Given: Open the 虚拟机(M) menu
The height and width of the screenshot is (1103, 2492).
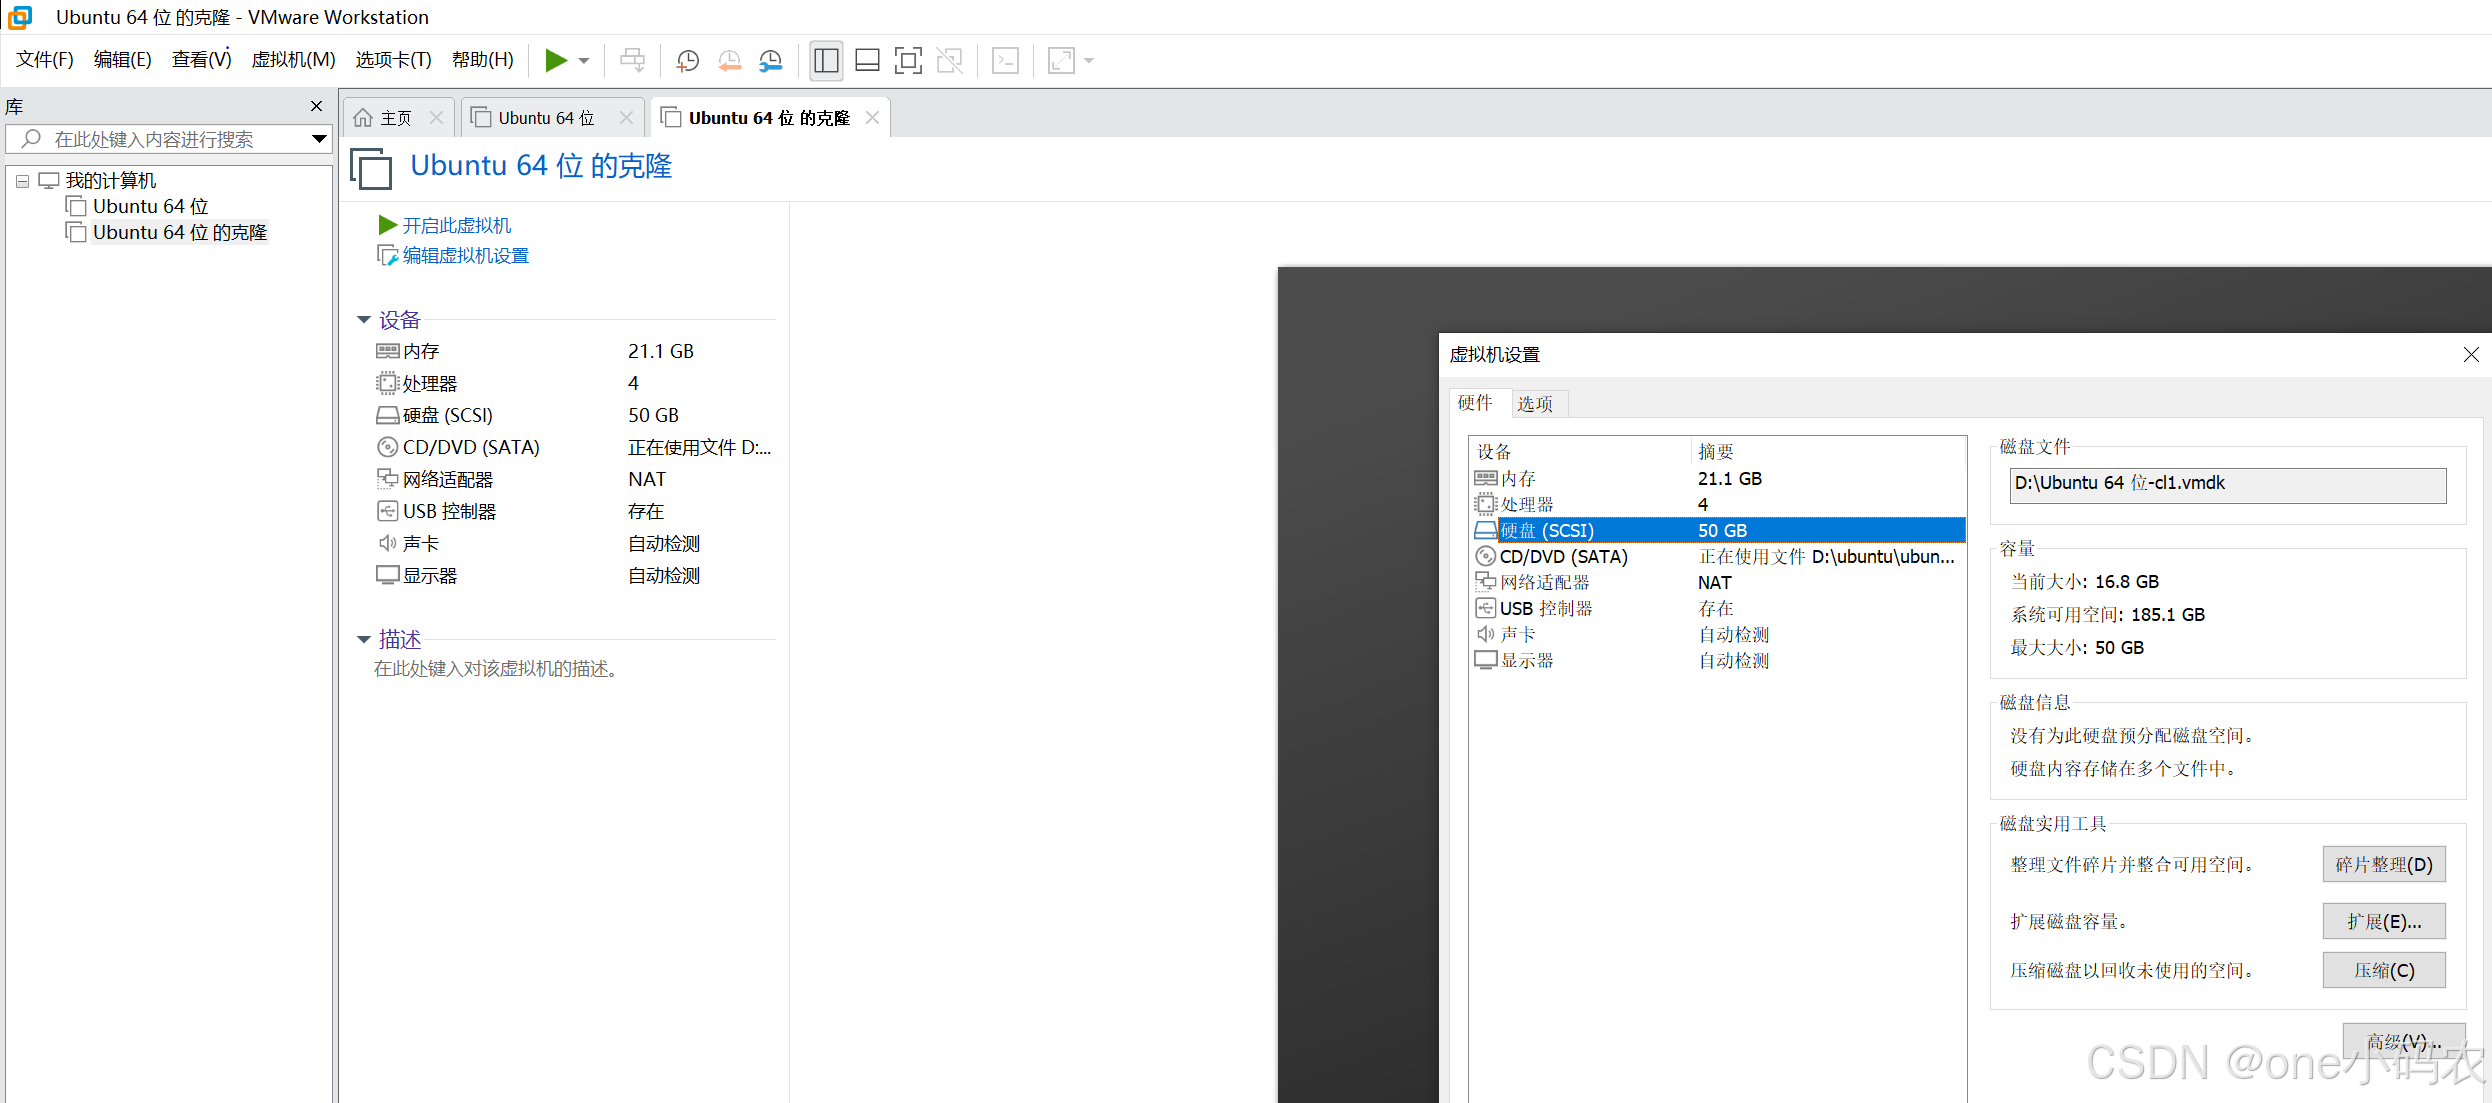Looking at the screenshot, I should coord(293,60).
